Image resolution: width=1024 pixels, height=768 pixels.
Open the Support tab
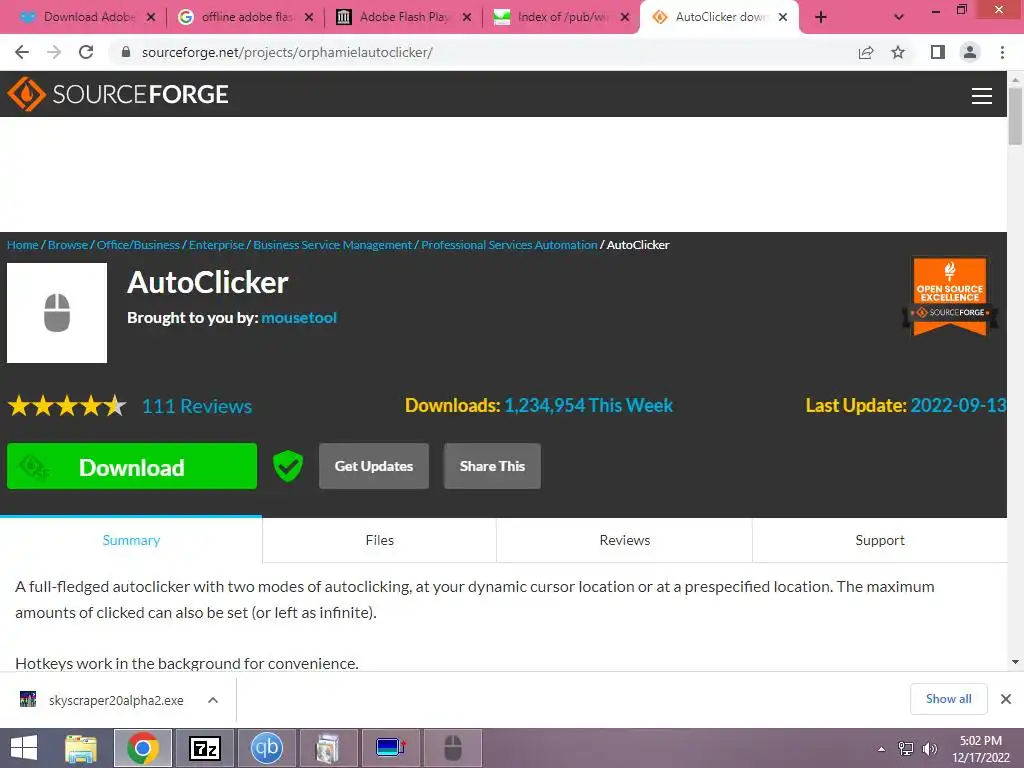pos(880,540)
